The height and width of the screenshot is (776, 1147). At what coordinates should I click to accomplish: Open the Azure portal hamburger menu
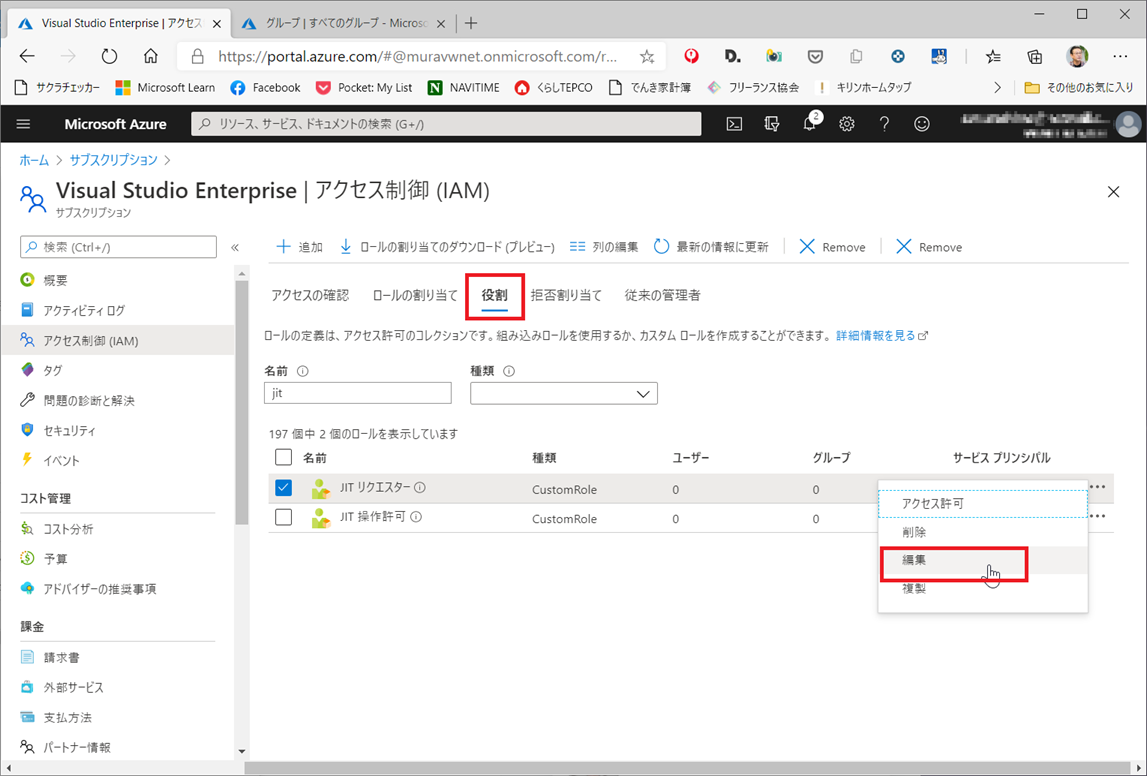[23, 124]
